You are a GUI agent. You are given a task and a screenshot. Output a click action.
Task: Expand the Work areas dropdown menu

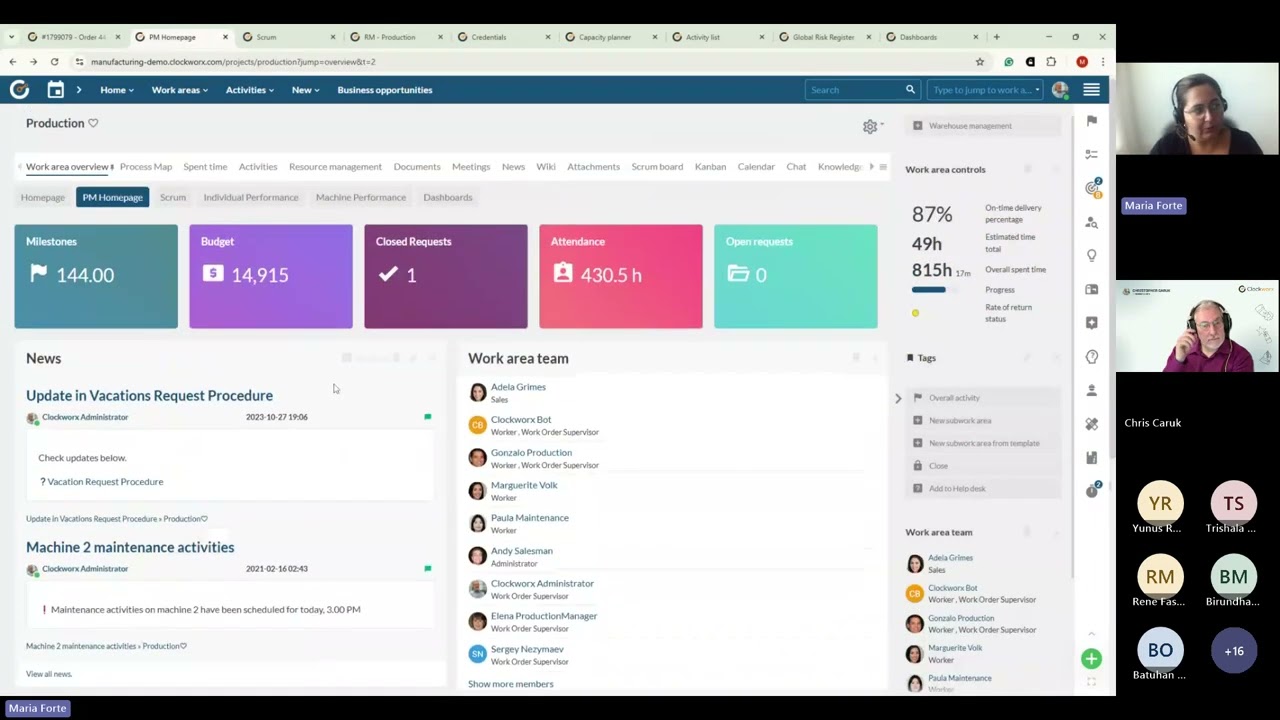180,90
